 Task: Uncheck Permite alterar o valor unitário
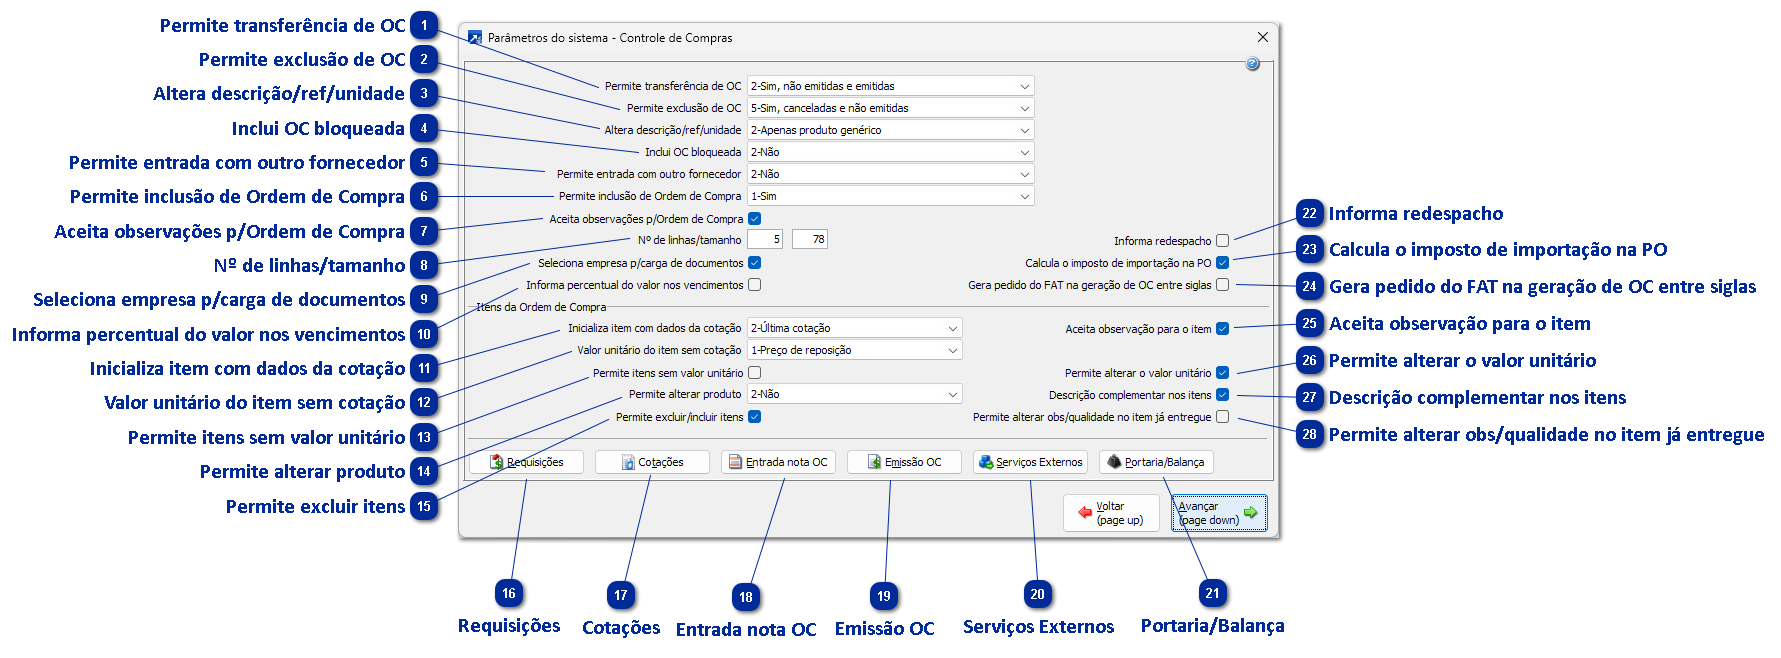click(1223, 373)
